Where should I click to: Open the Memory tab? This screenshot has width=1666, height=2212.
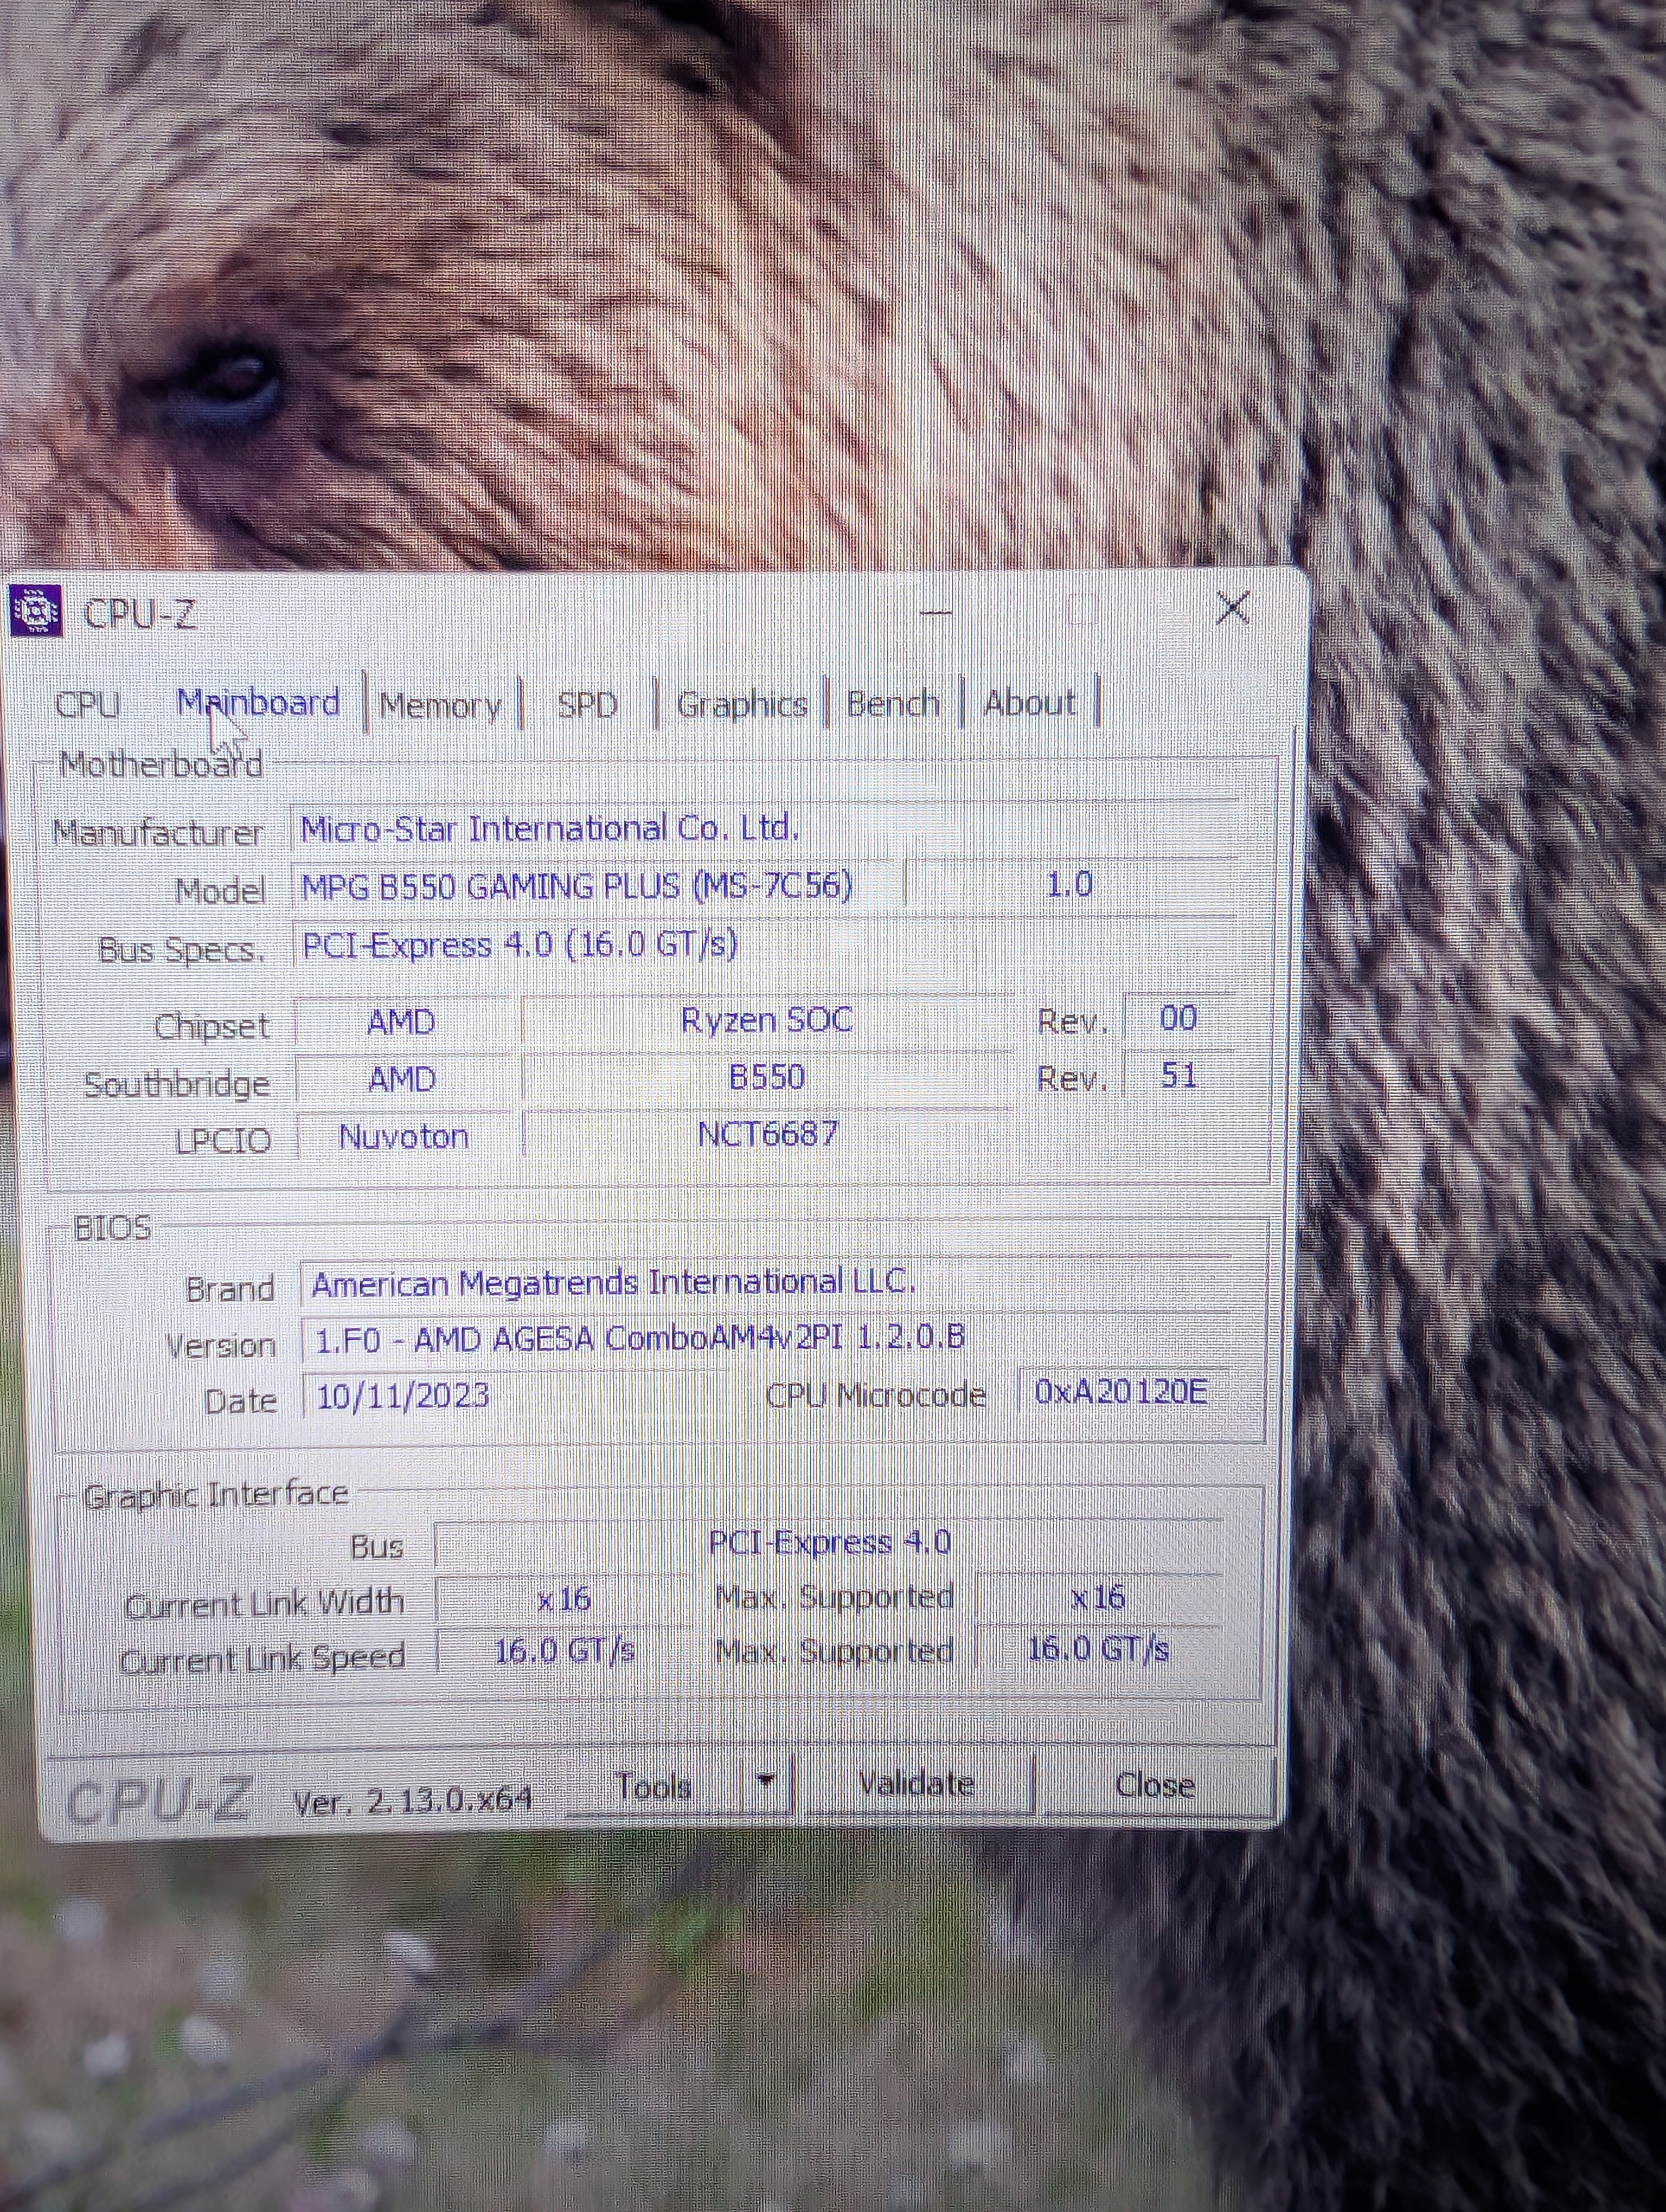[440, 706]
